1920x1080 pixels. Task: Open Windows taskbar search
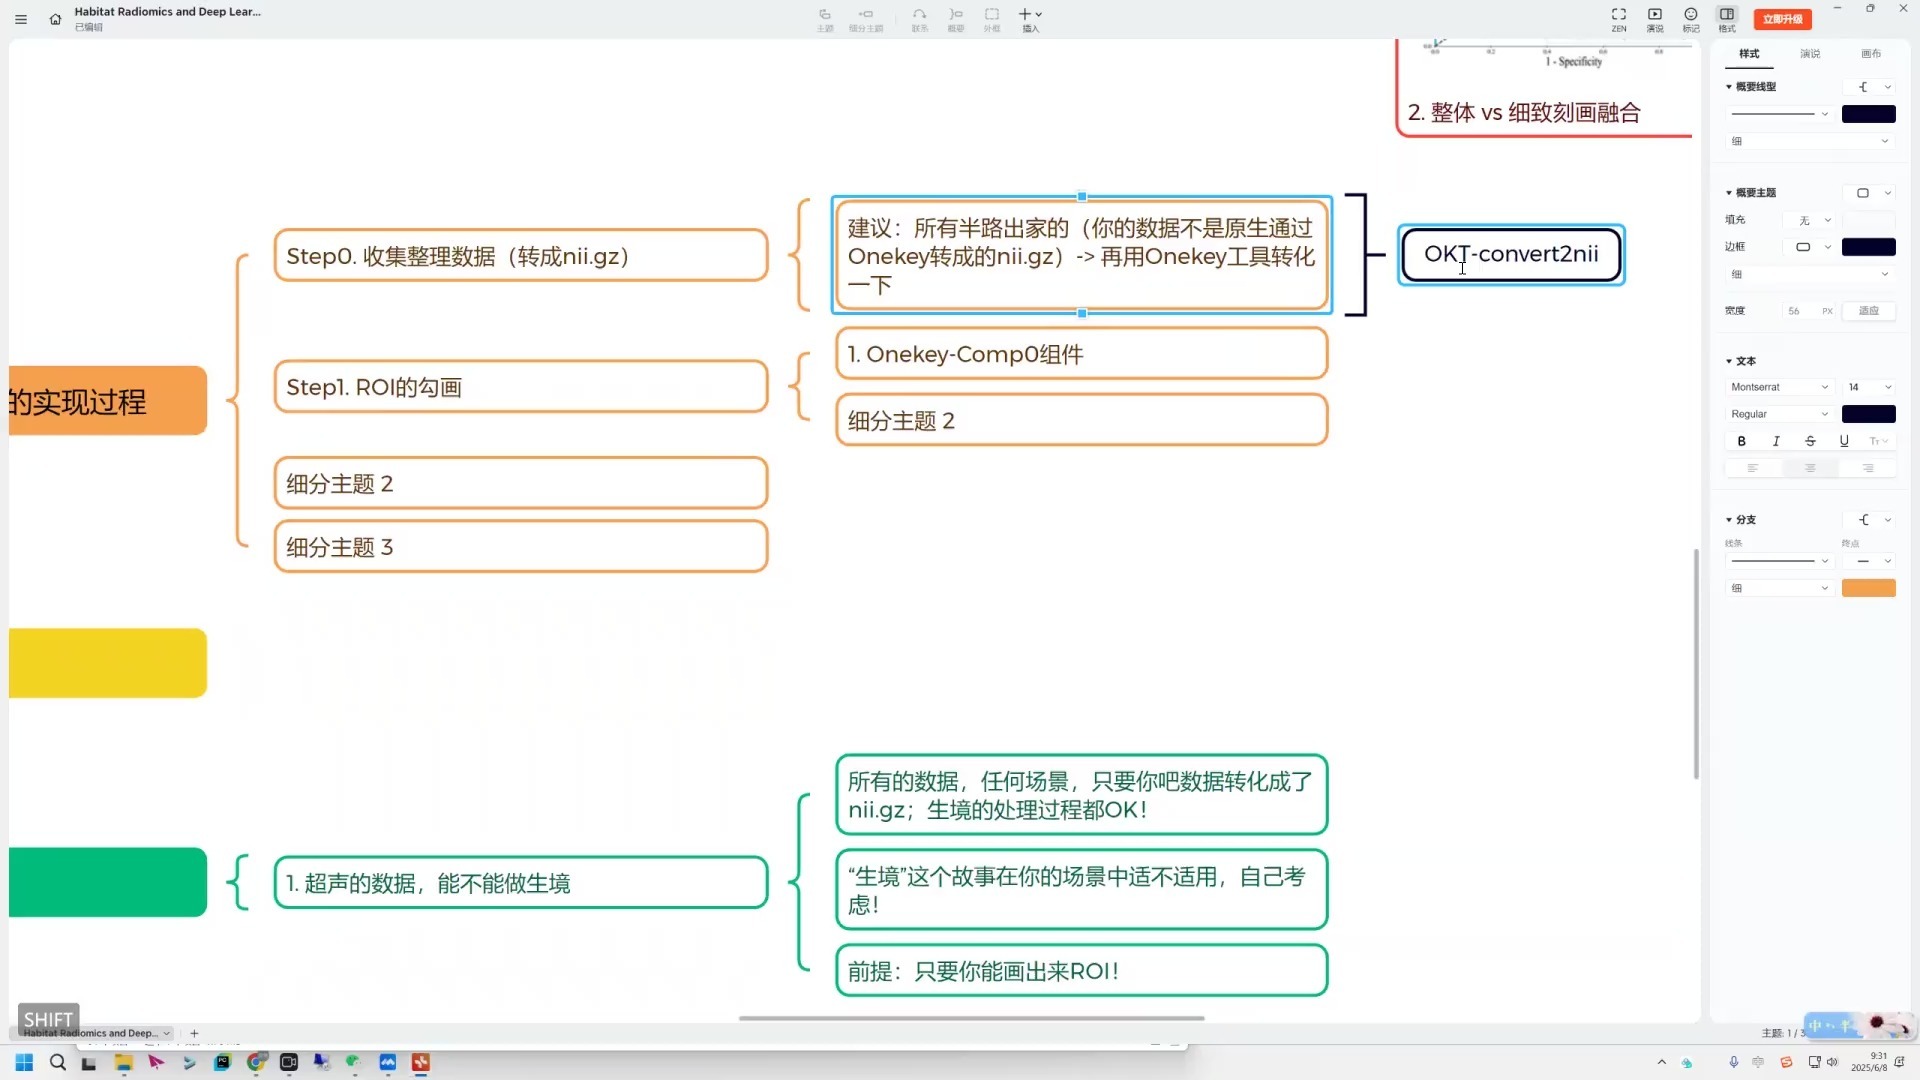click(x=58, y=1063)
